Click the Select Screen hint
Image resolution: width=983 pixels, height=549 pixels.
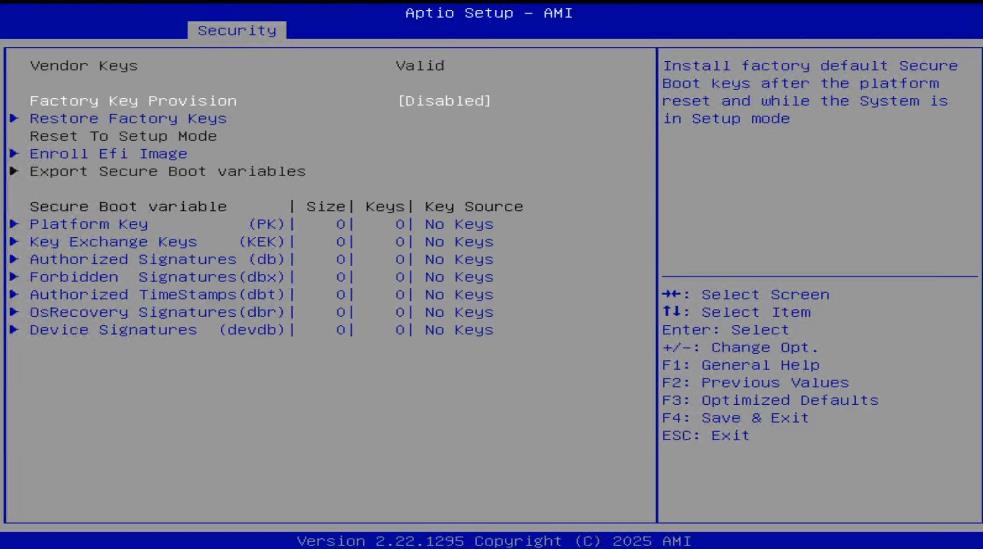(746, 294)
